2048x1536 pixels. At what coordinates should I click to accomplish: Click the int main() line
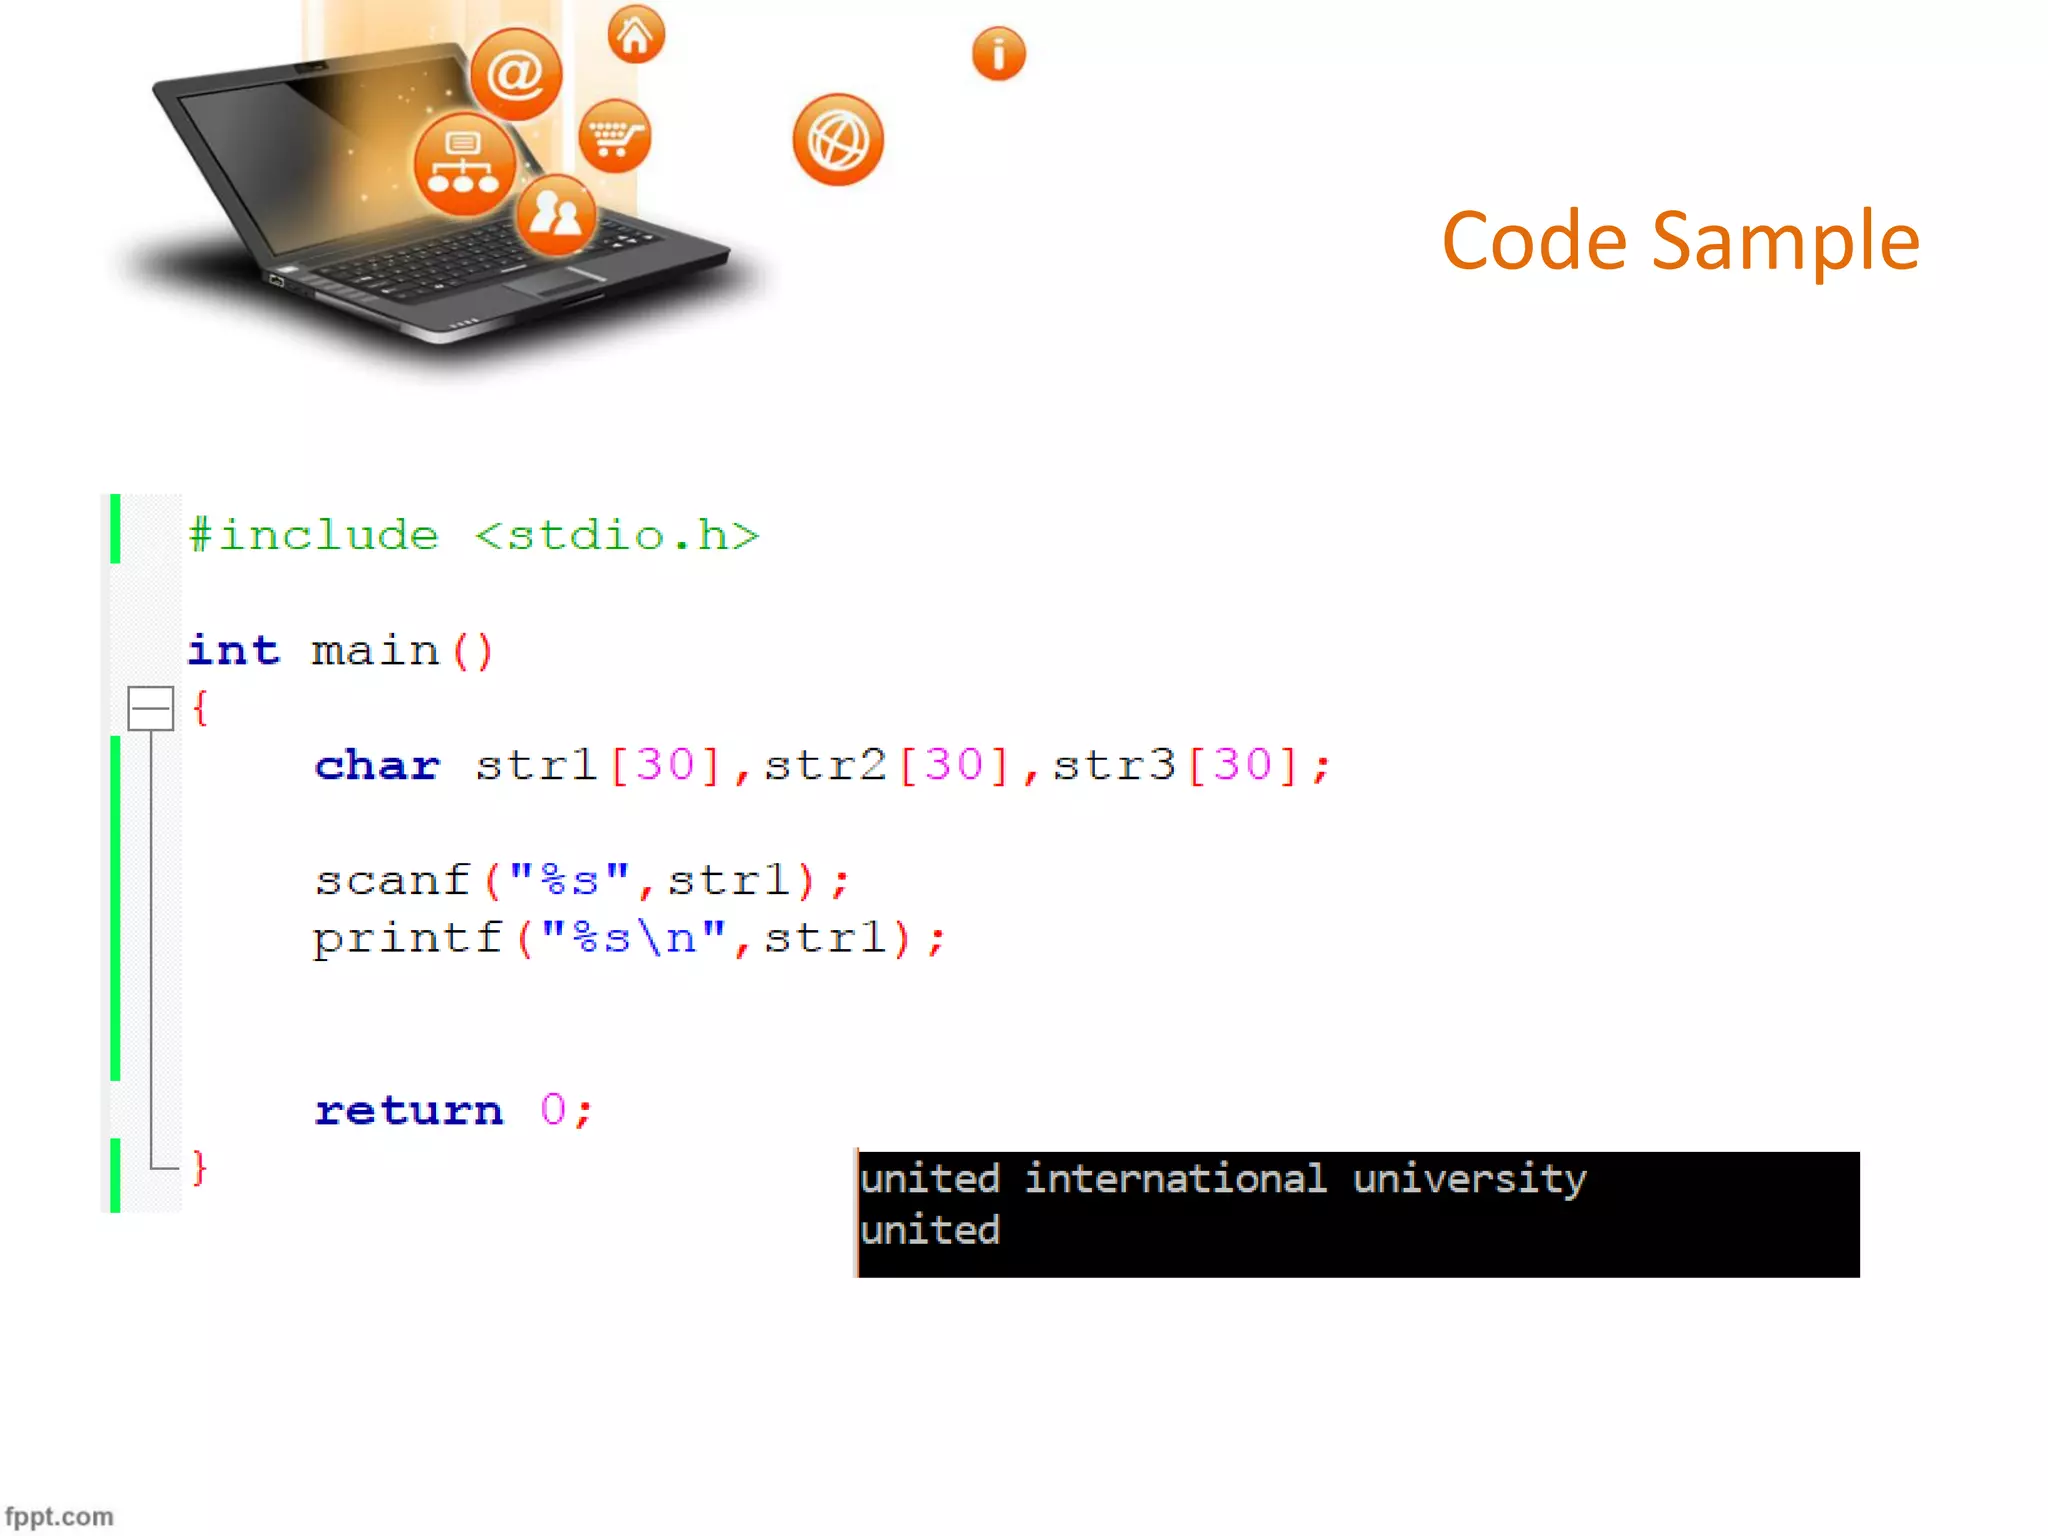(340, 651)
